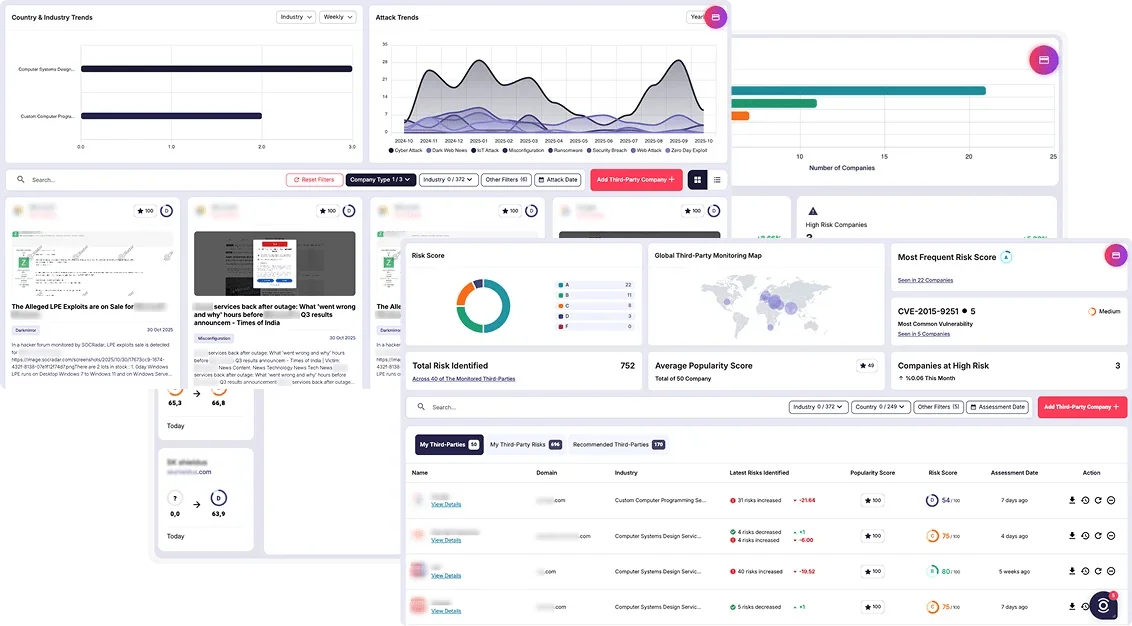Switch to list view in the news window
Viewport: 1132px width, 626px height.
pos(717,180)
